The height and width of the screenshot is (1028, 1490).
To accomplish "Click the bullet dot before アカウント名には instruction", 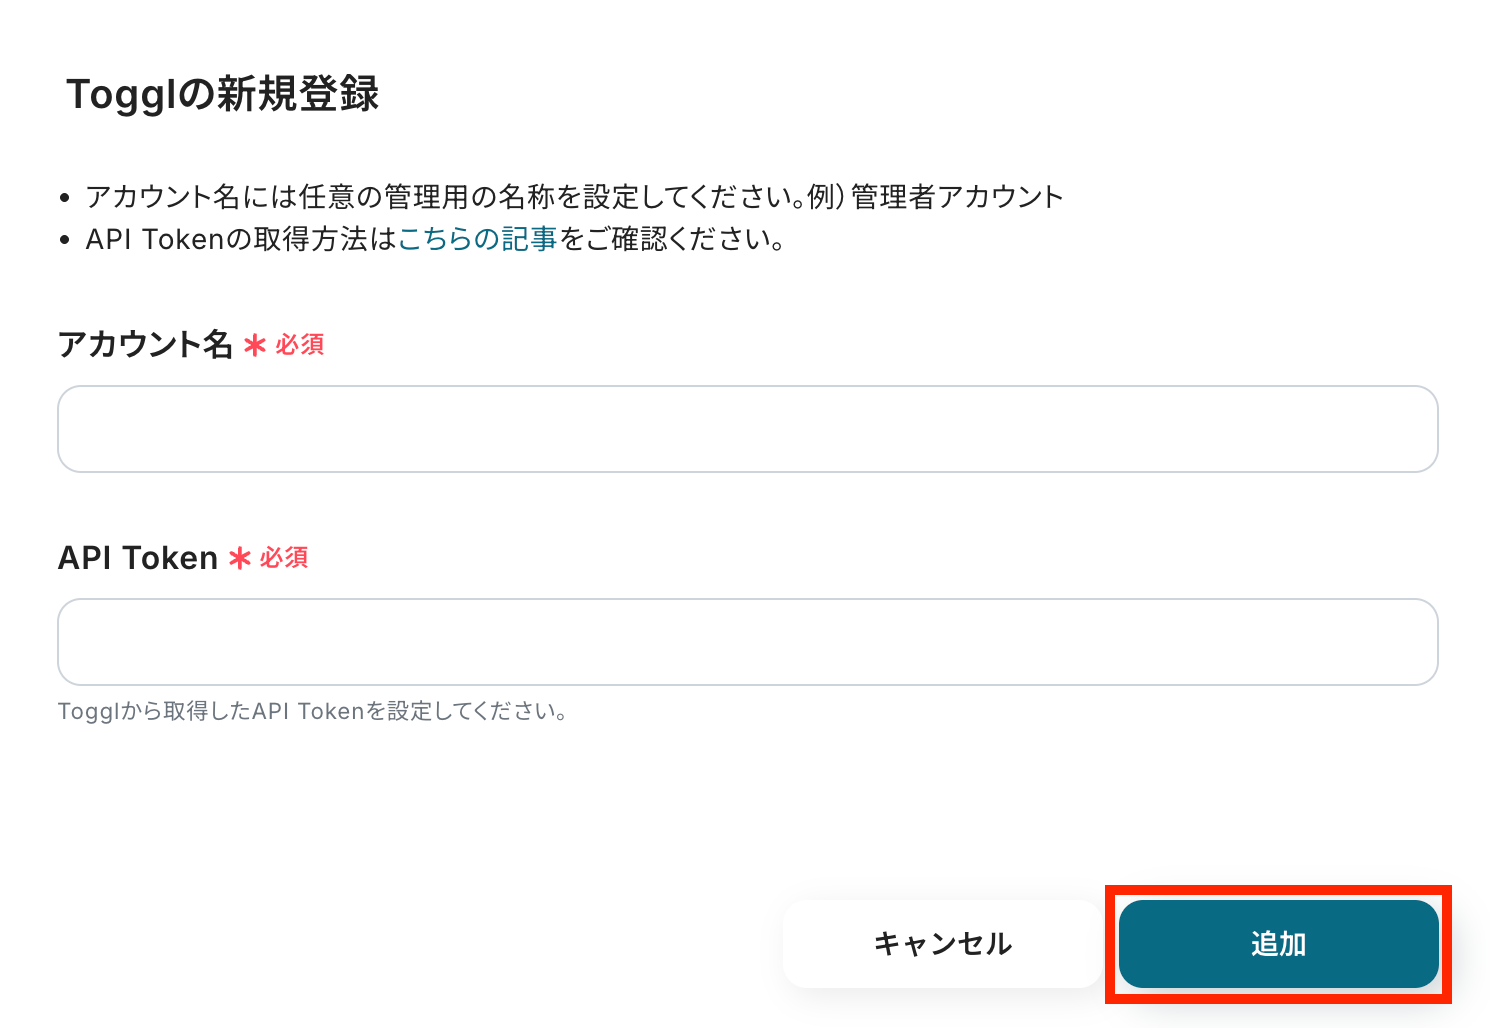I will click(x=65, y=198).
